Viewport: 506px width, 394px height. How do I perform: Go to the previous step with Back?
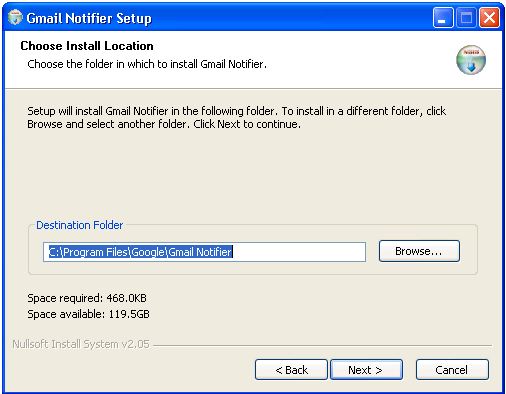click(x=291, y=370)
